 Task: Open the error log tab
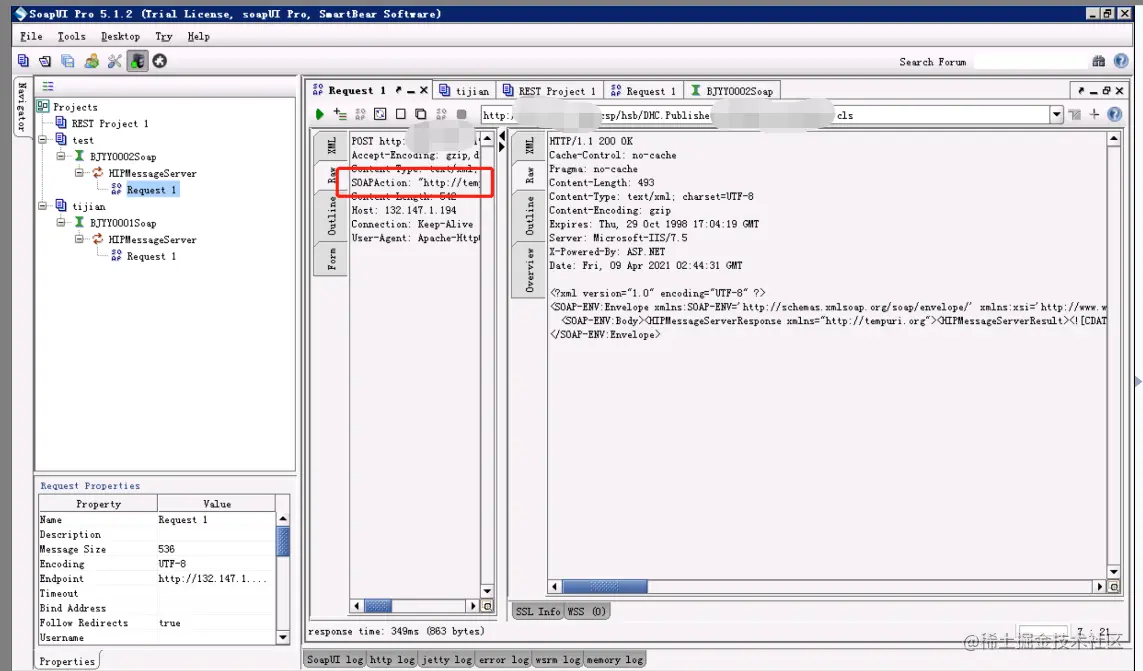click(x=503, y=659)
